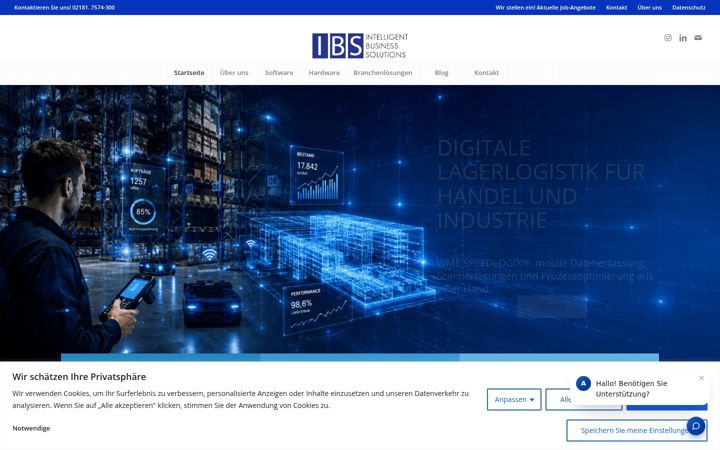Image resolution: width=720 pixels, height=450 pixels.
Task: Expand the Anpassen cookie dropdown
Action: coord(514,399)
